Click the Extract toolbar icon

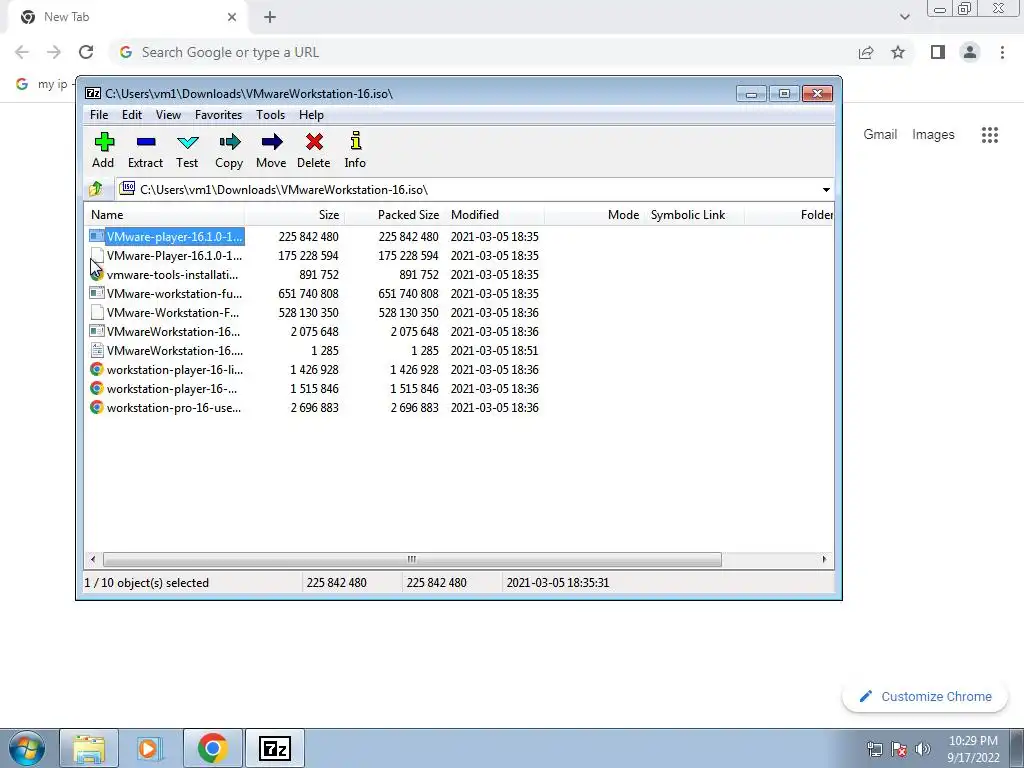[x=146, y=142]
